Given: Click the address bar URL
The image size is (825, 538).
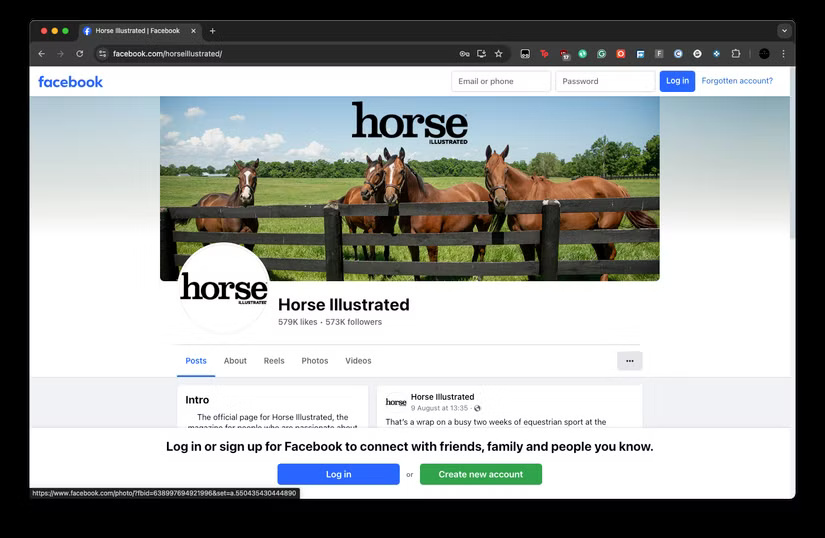Looking at the screenshot, I should (167, 54).
